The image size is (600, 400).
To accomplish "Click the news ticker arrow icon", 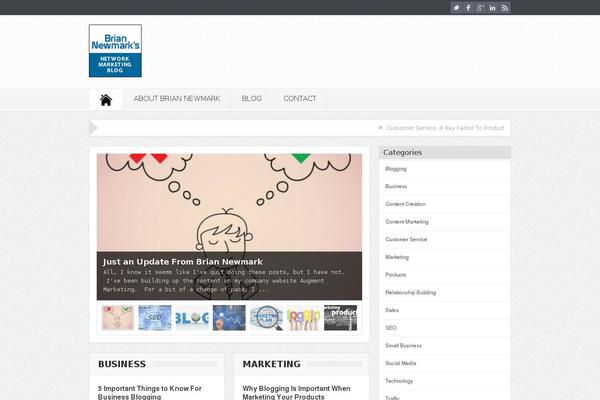I will click(94, 128).
